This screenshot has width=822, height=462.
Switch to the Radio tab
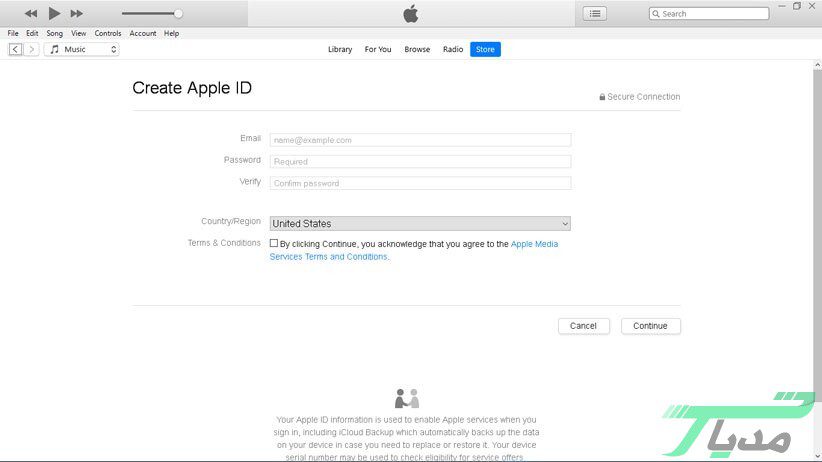point(453,49)
